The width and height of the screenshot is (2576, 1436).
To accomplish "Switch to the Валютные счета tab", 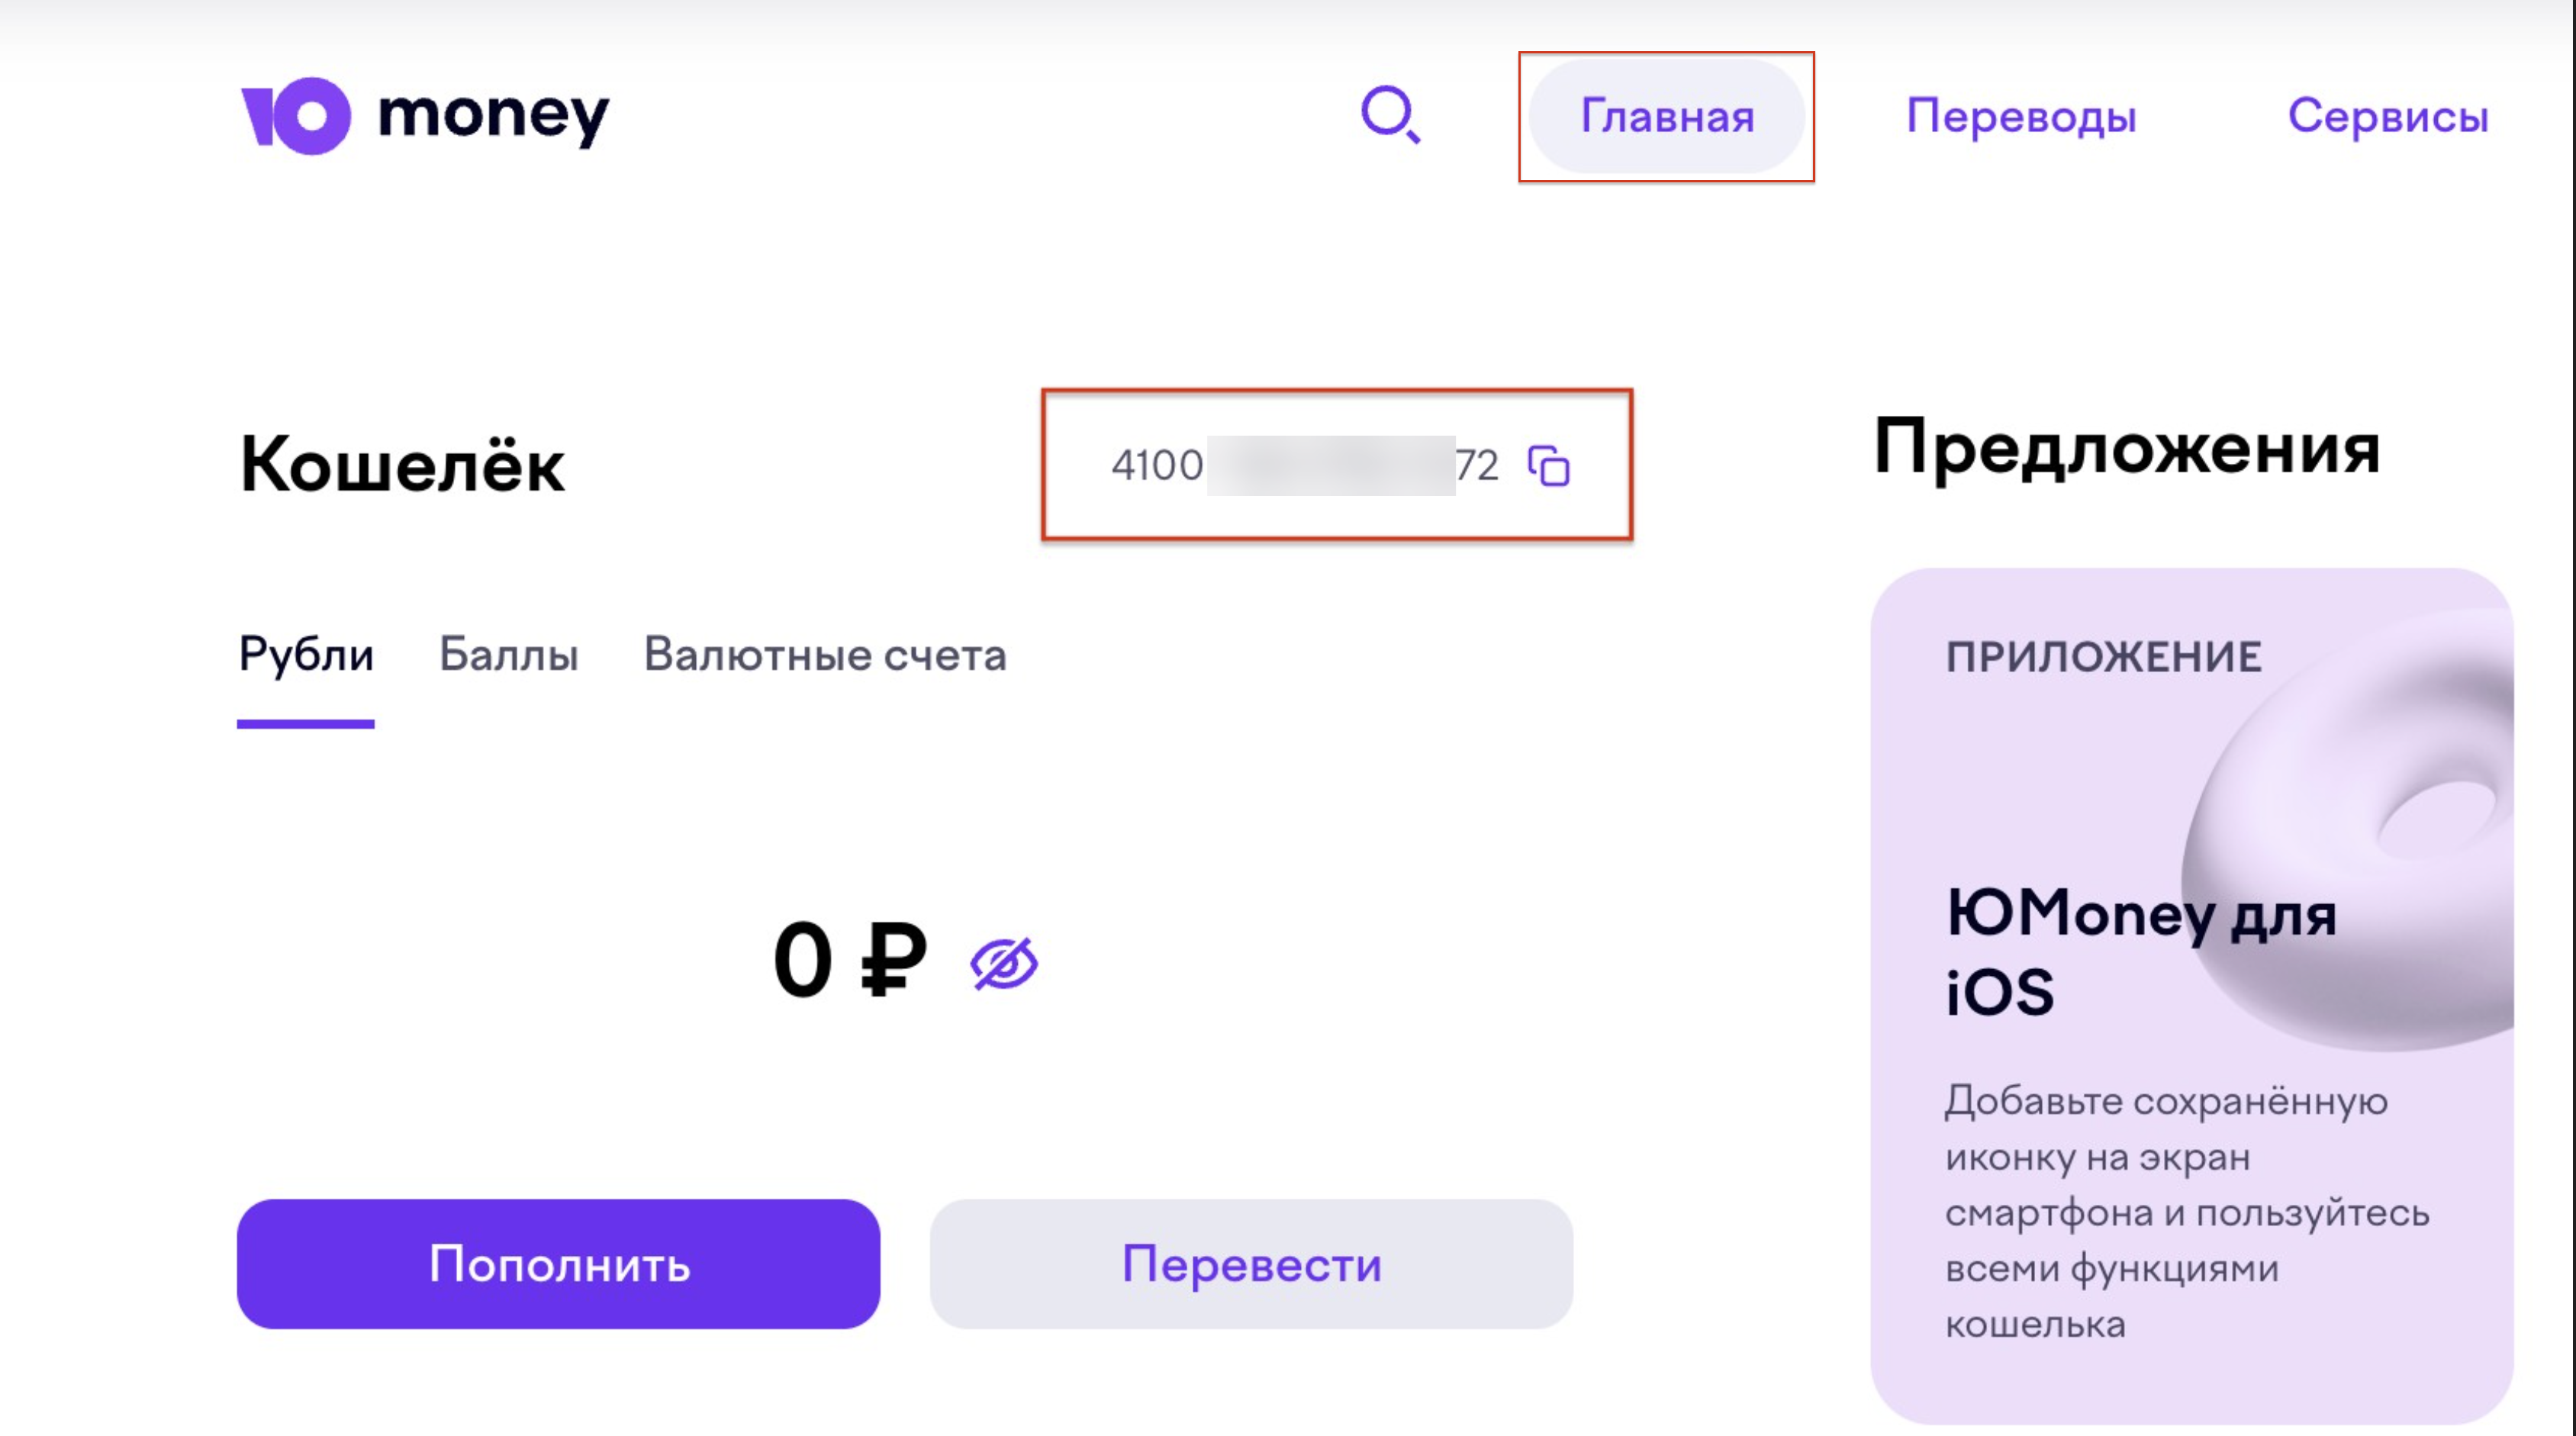I will tap(825, 655).
